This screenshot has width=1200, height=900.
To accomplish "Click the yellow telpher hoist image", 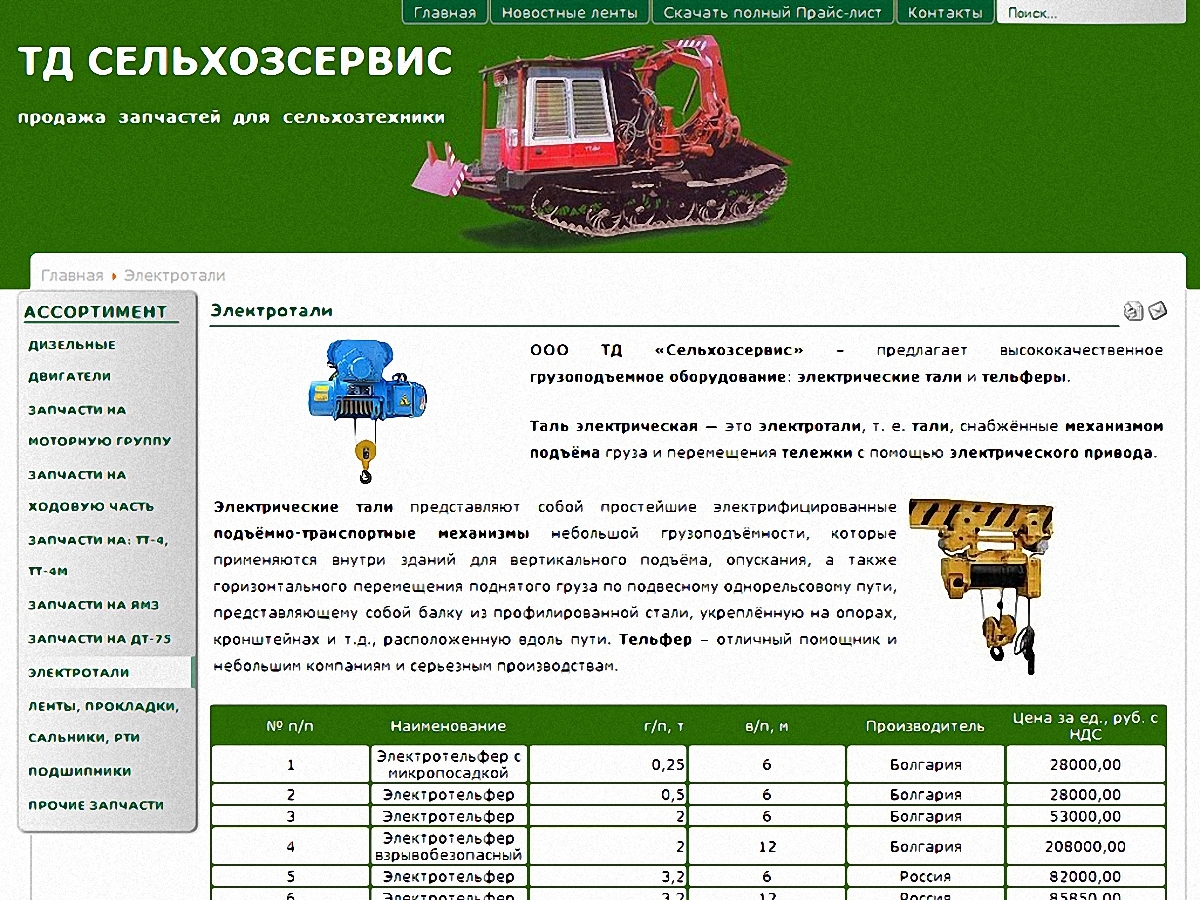I will tap(982, 585).
